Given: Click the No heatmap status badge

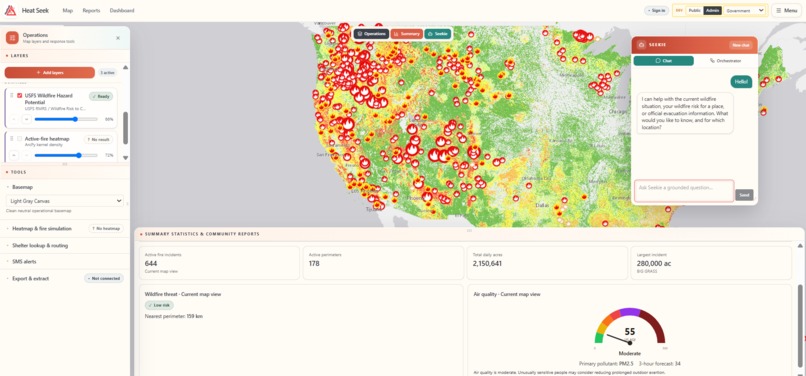Looking at the screenshot, I should click(x=106, y=228).
